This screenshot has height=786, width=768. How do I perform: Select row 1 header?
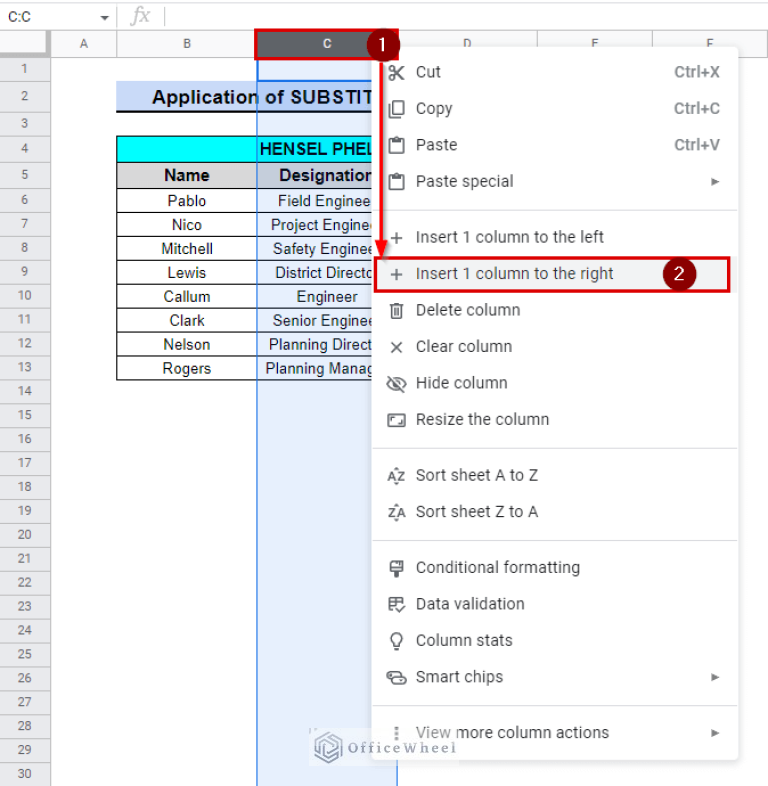tap(25, 69)
